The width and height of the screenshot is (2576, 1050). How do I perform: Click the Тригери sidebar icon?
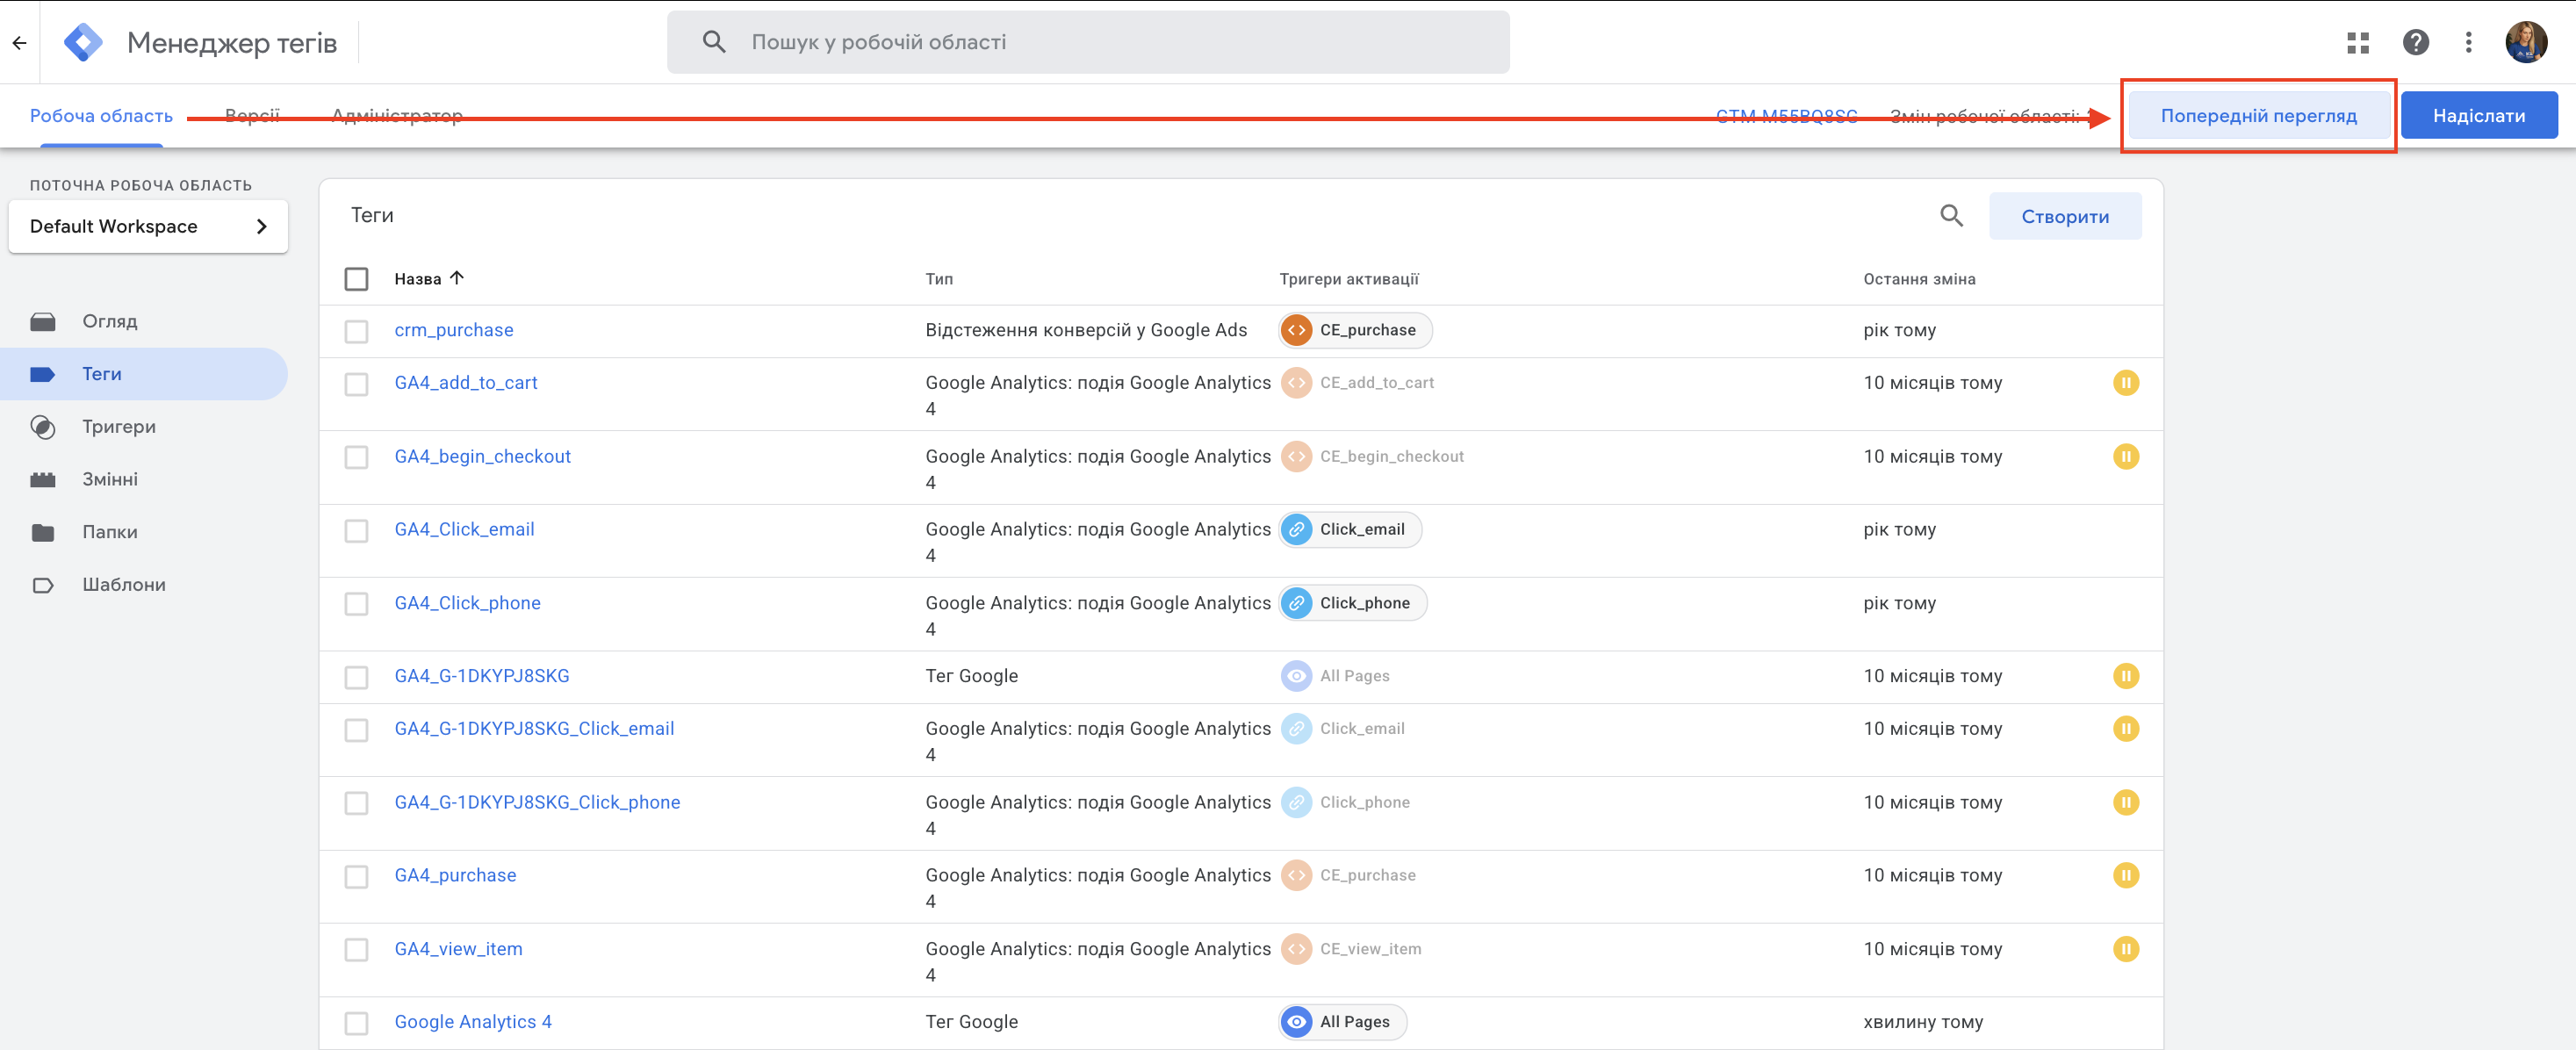tap(43, 427)
